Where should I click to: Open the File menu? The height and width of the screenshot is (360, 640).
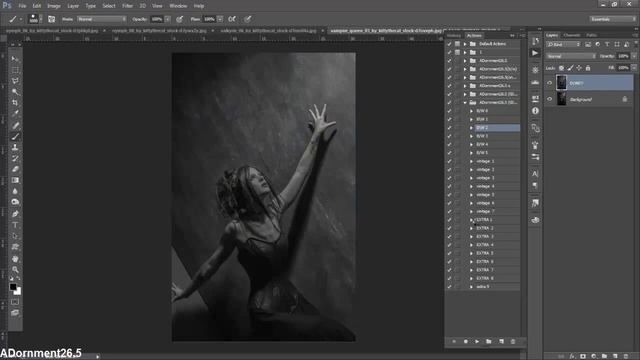(22, 6)
